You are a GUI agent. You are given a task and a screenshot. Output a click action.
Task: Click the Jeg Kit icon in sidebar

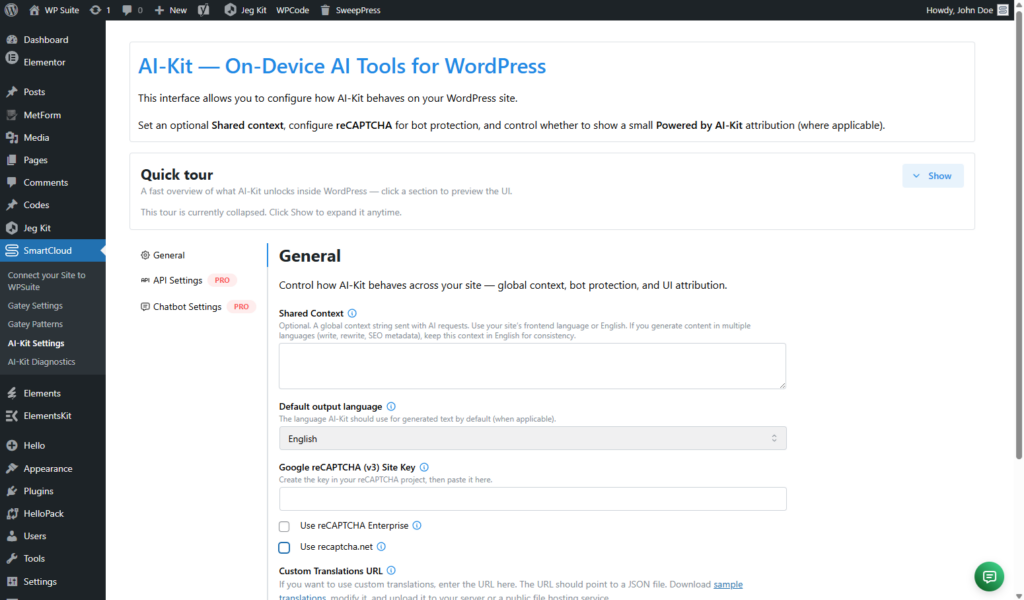(x=12, y=228)
